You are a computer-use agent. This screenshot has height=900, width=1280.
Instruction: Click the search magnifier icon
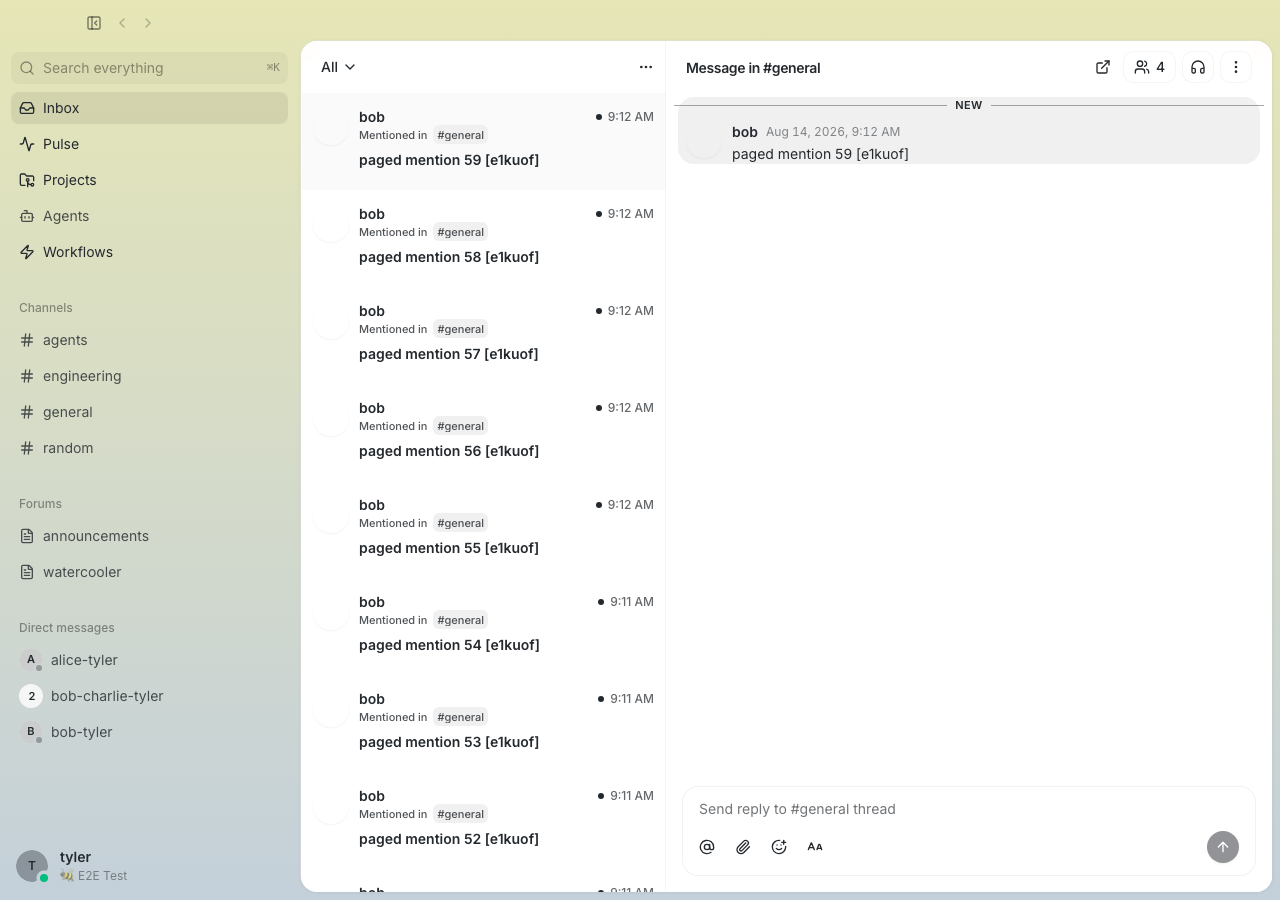tap(27, 68)
